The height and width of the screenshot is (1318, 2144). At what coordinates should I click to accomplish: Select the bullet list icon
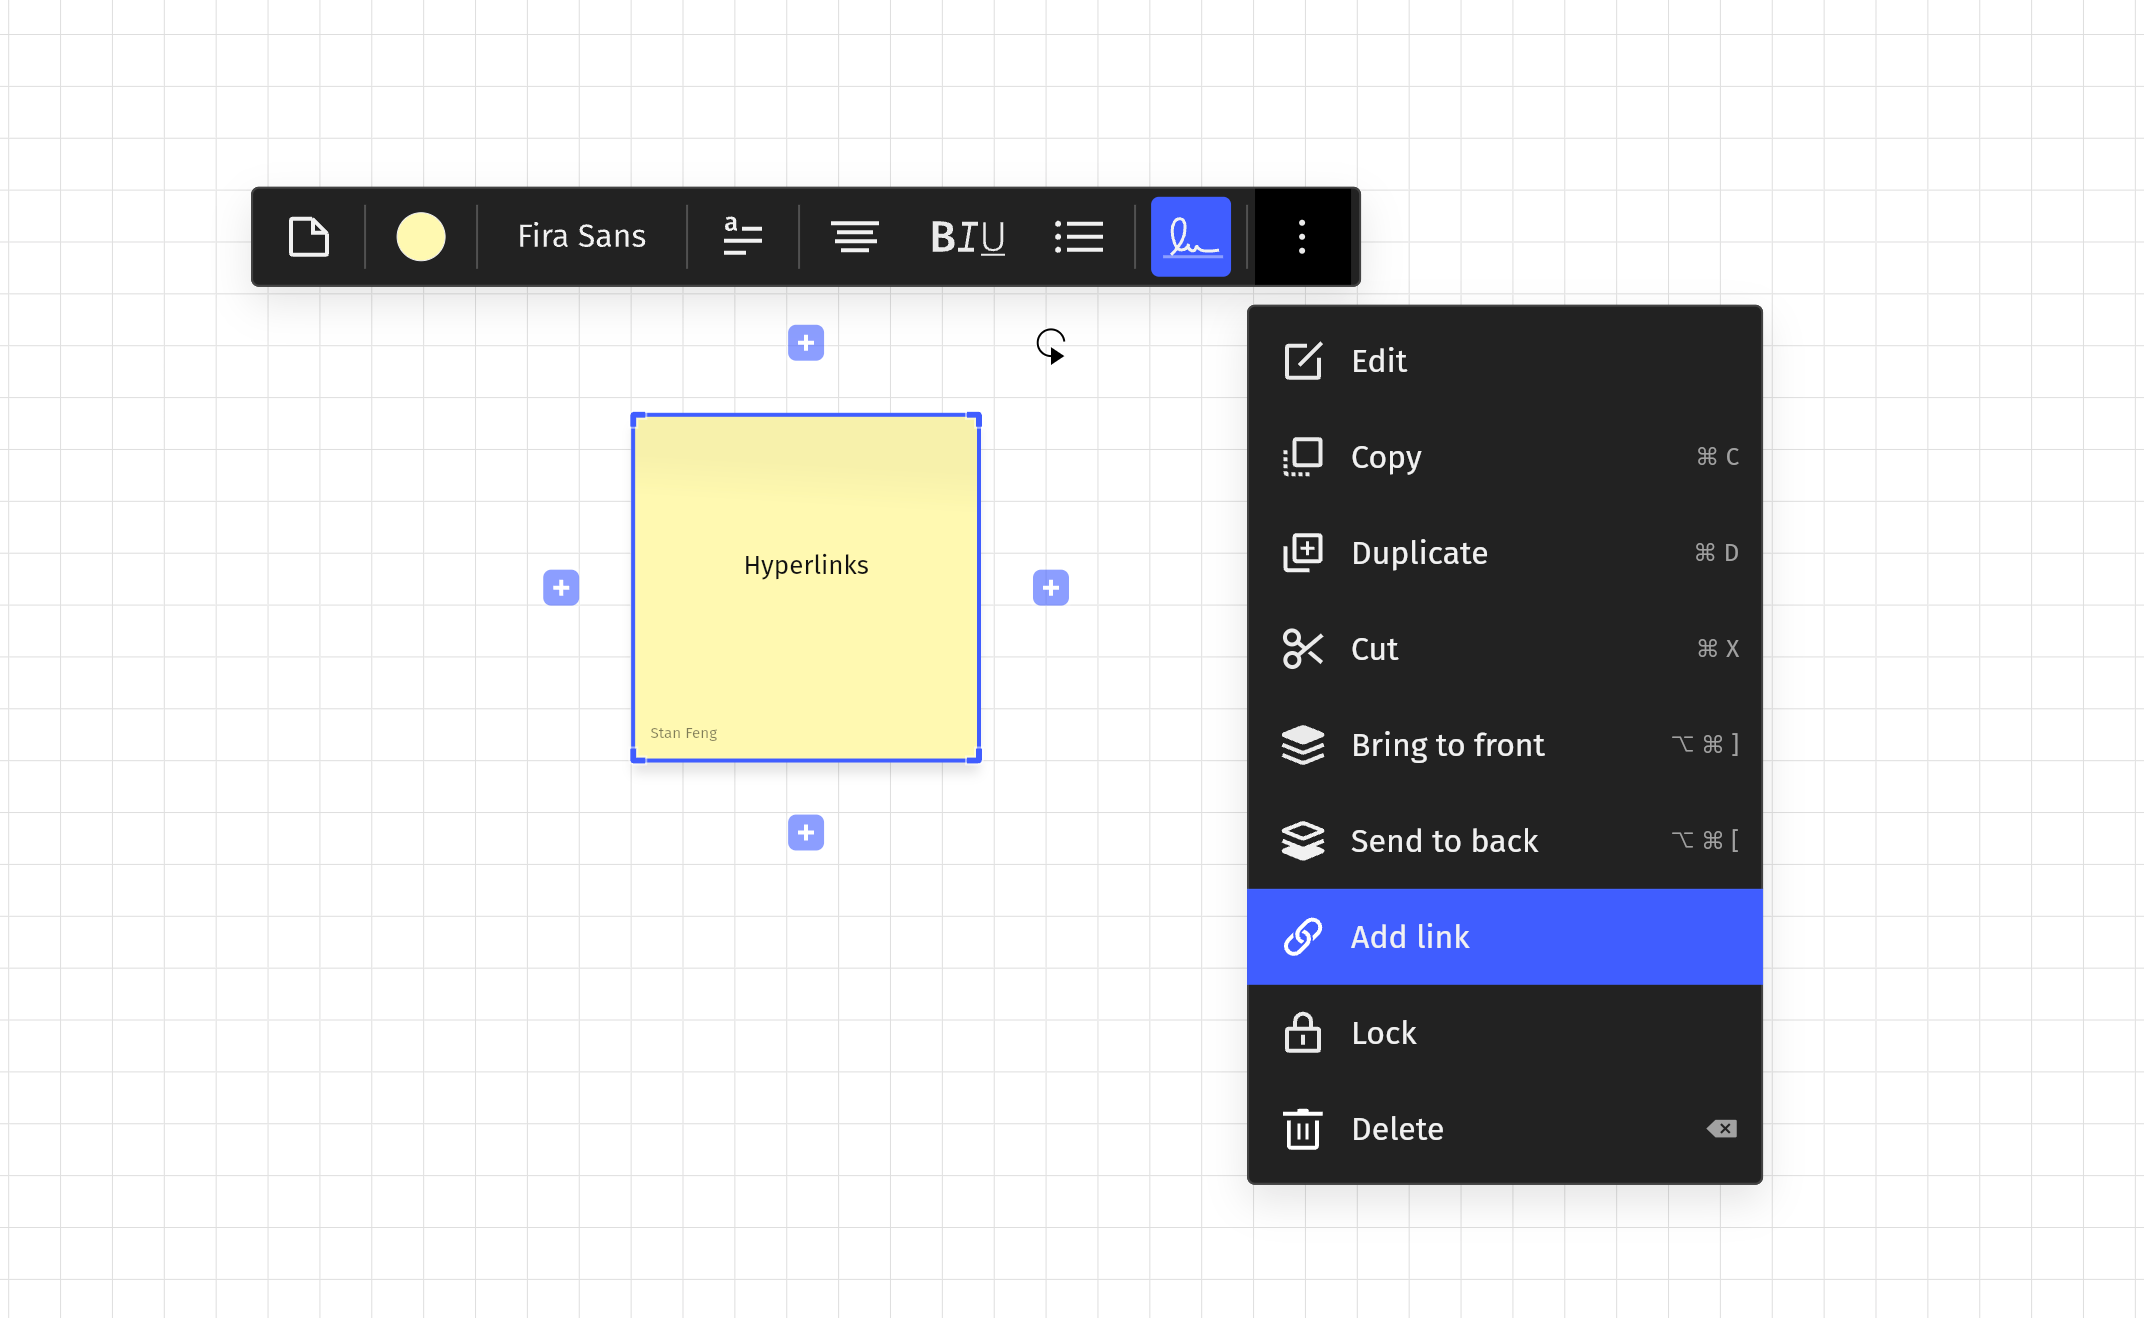tap(1080, 236)
